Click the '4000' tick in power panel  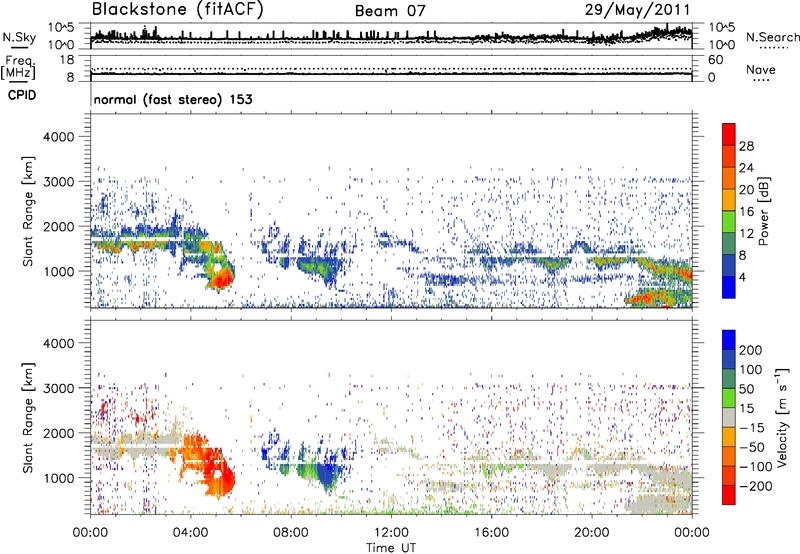point(58,137)
